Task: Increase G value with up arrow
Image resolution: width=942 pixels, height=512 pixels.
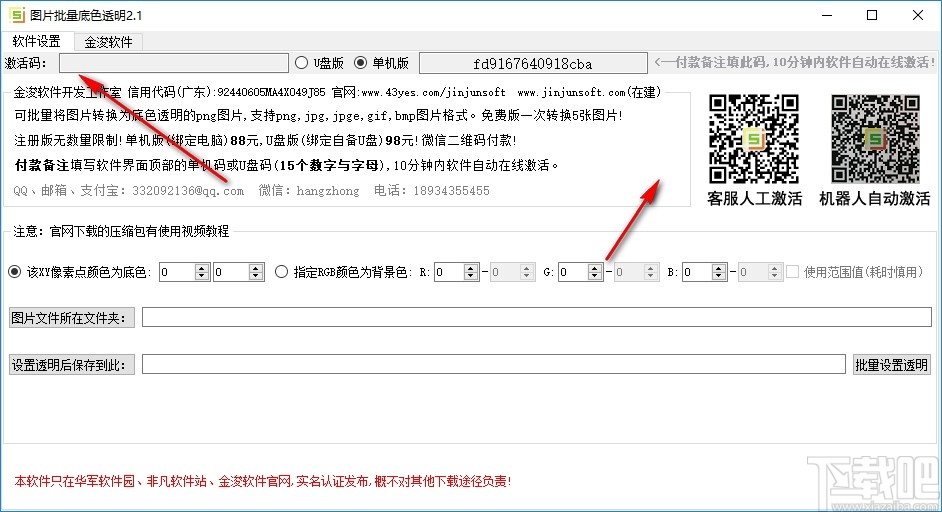Action: click(595, 268)
